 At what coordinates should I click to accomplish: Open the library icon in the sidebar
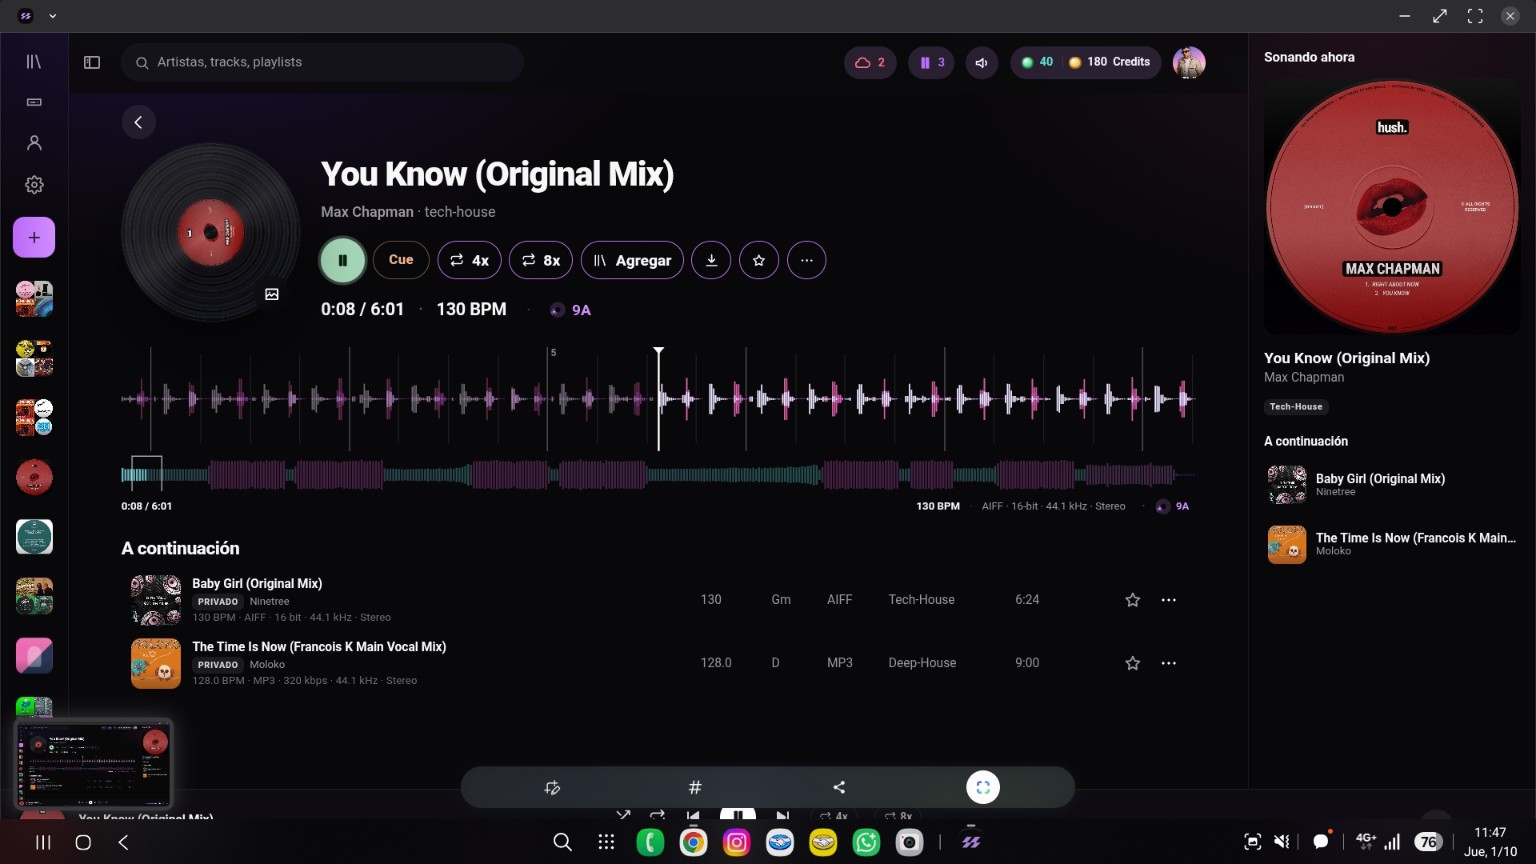34,62
